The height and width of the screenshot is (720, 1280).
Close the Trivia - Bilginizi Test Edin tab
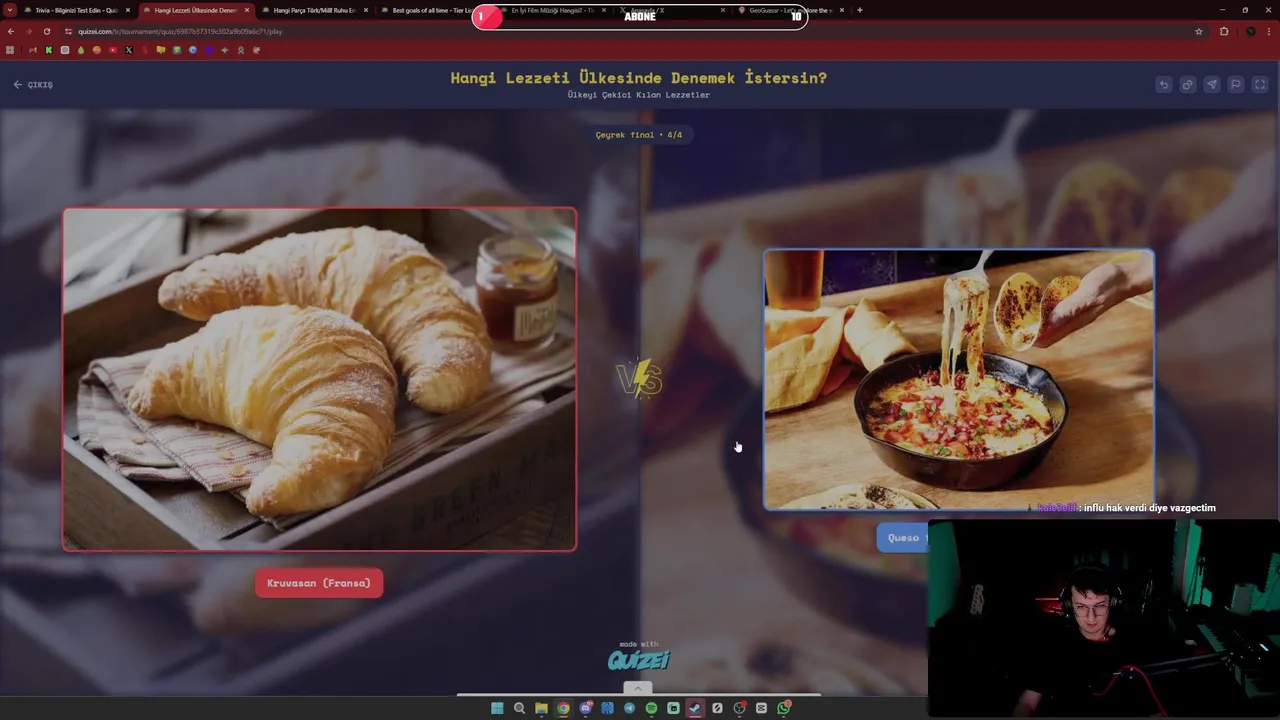tap(128, 10)
